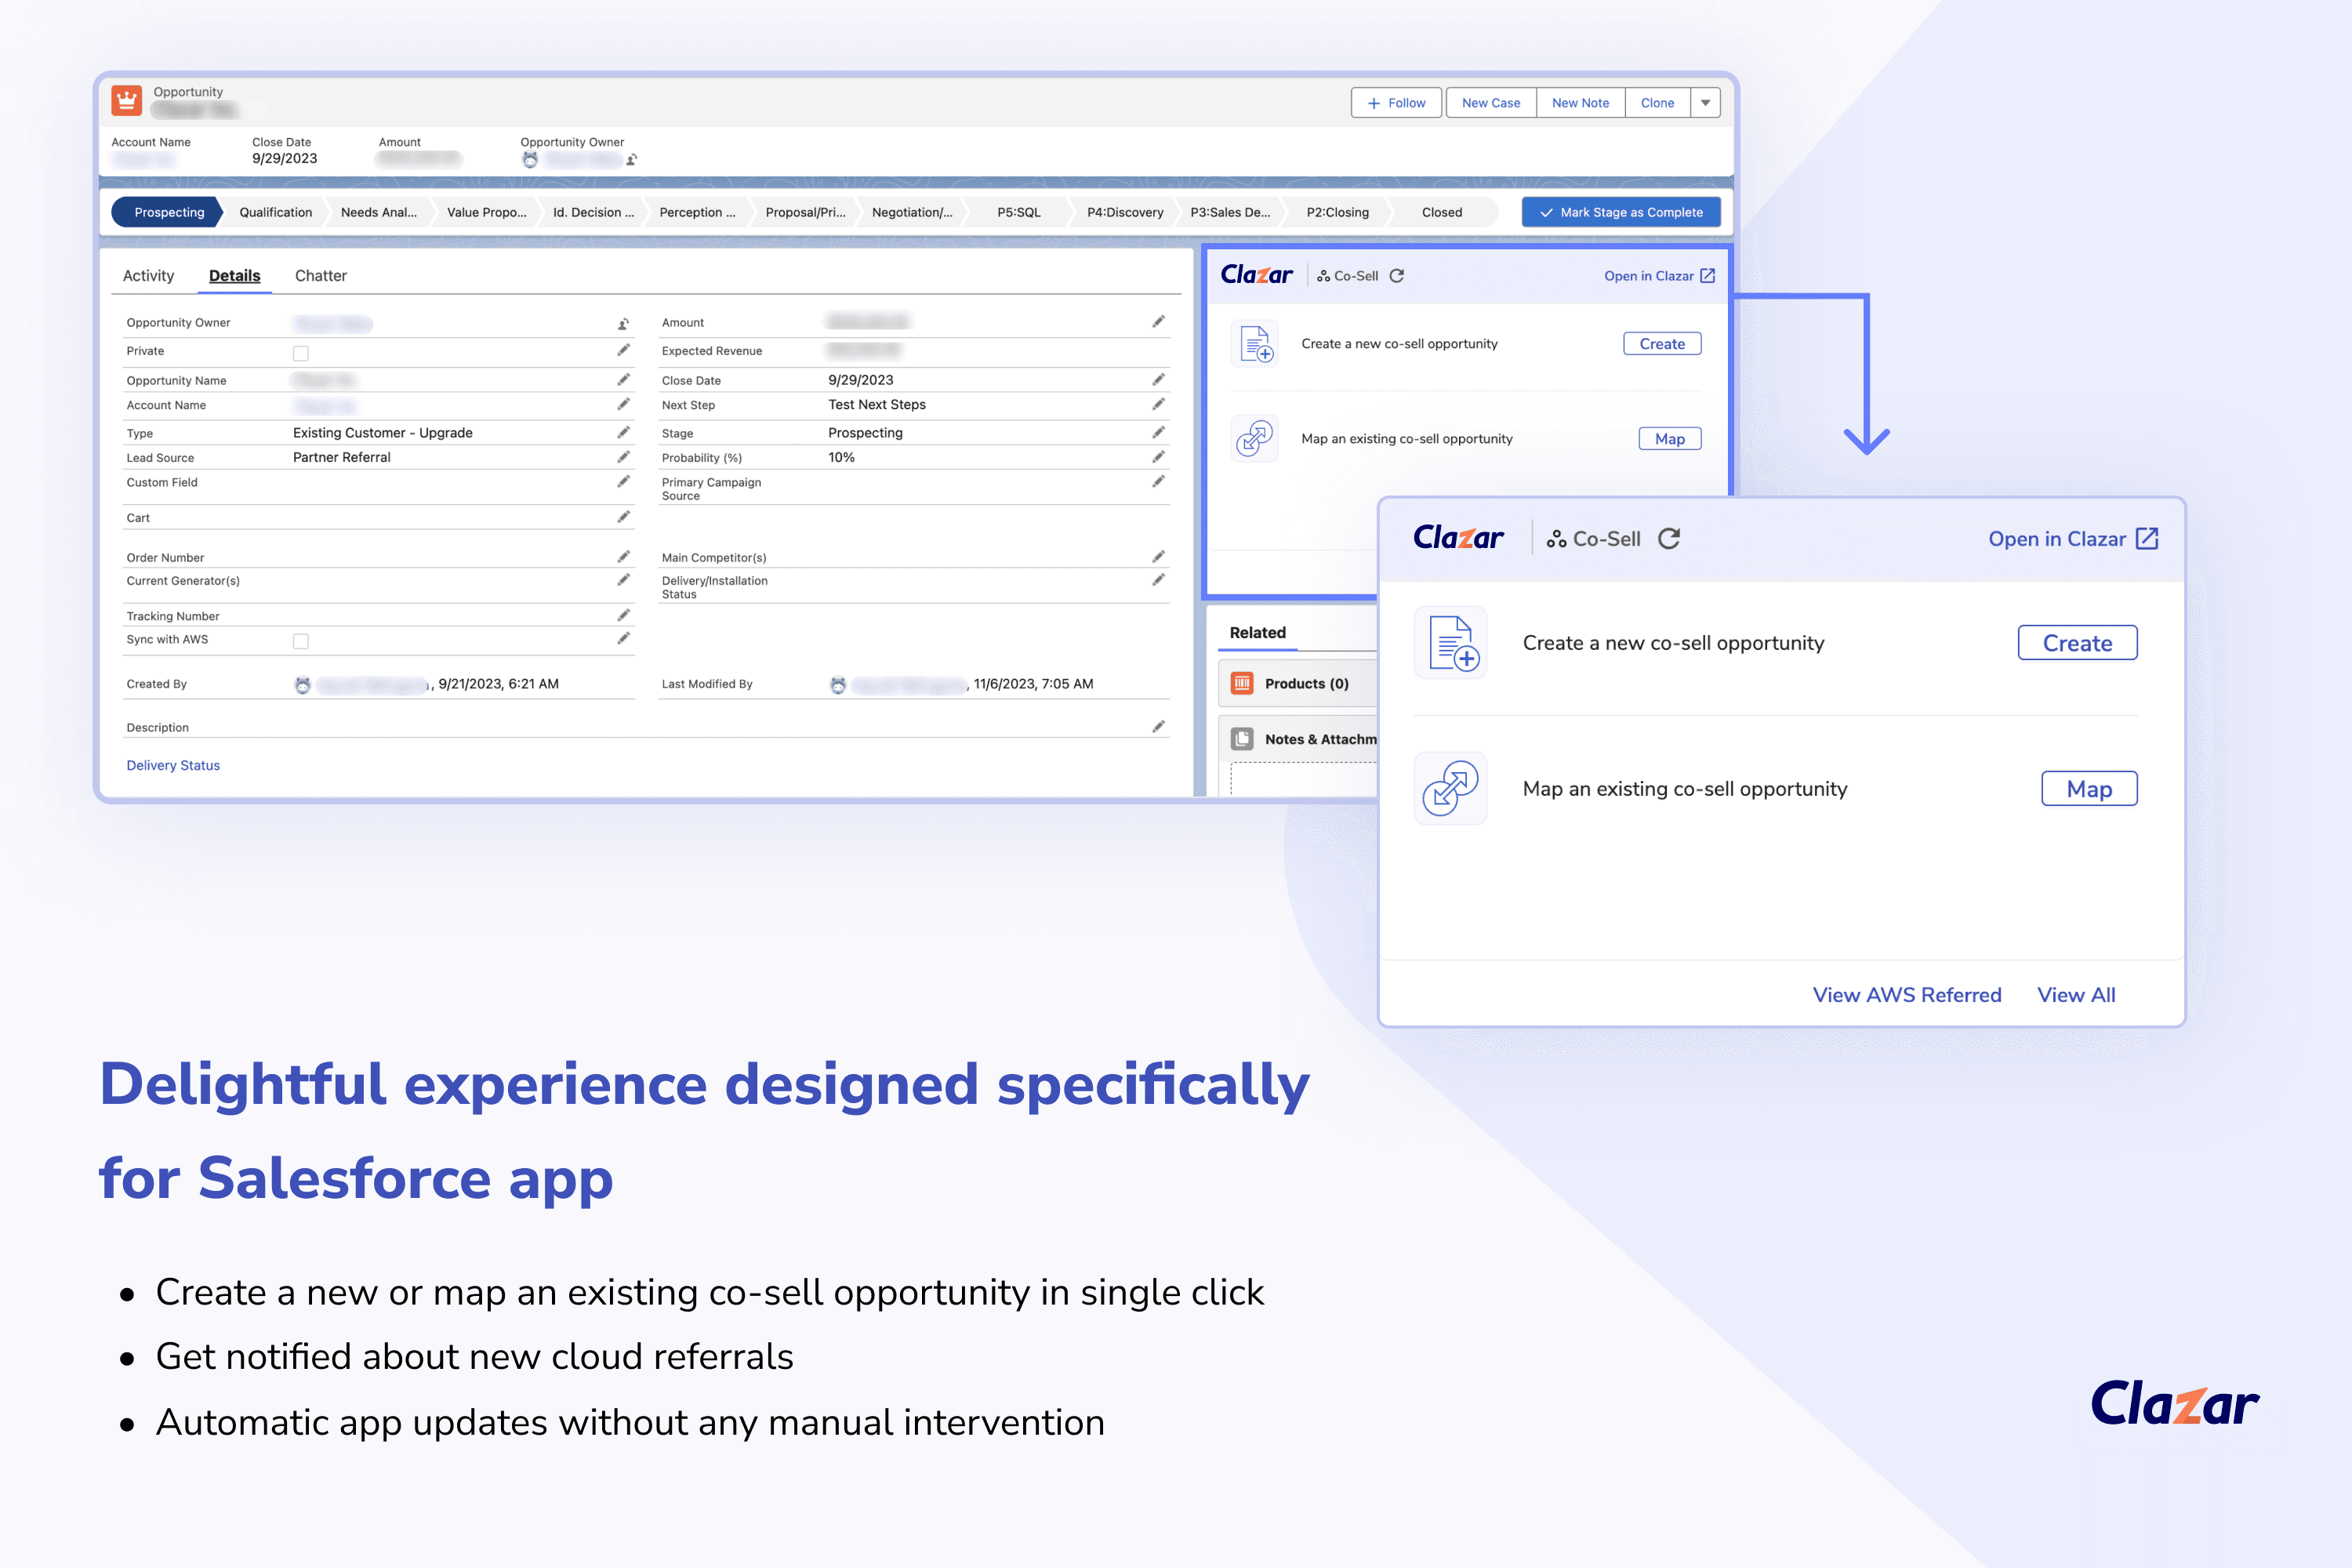Viewport: 2352px width, 1568px height.
Task: Edit Tracking Number pencil icon
Action: point(623,615)
